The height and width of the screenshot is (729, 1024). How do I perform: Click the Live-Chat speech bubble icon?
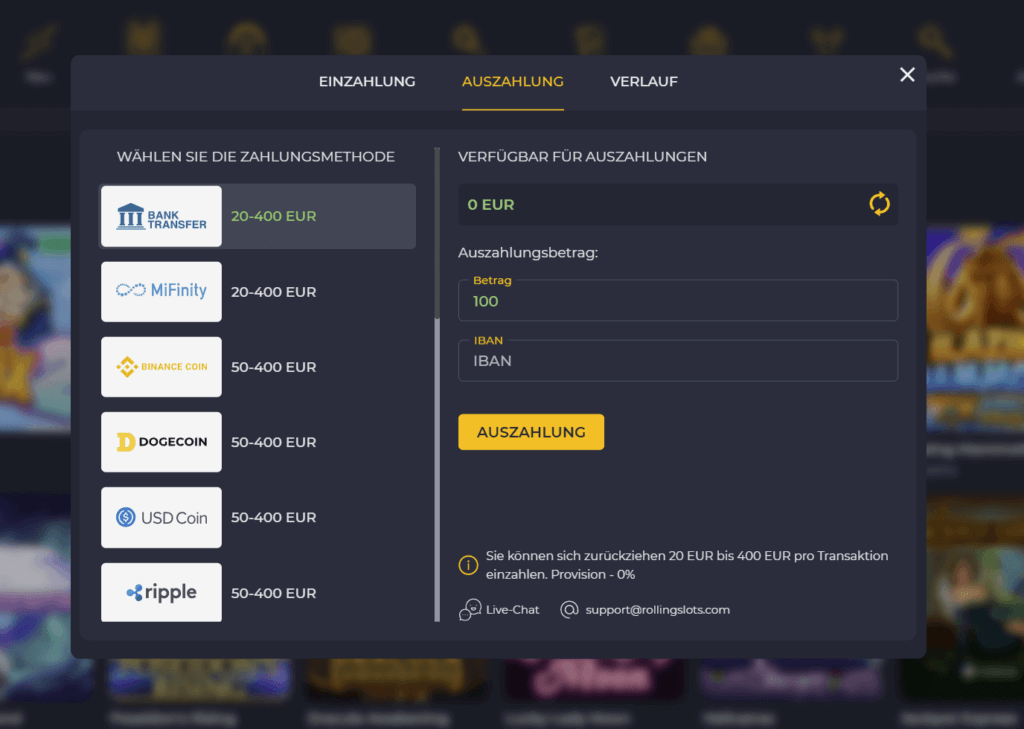[470, 609]
